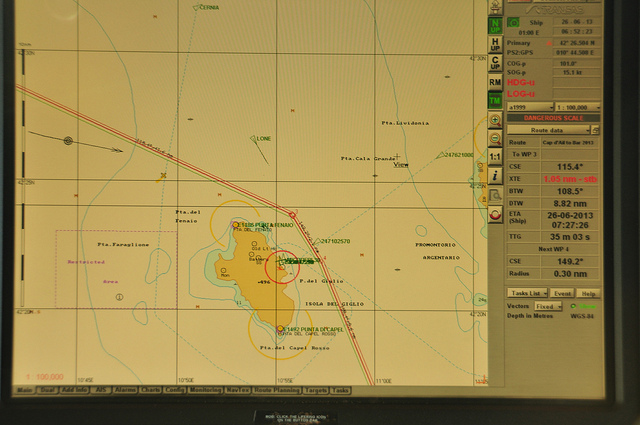
Task: Click AIS target 247621000 on chart
Action: click(x=440, y=155)
